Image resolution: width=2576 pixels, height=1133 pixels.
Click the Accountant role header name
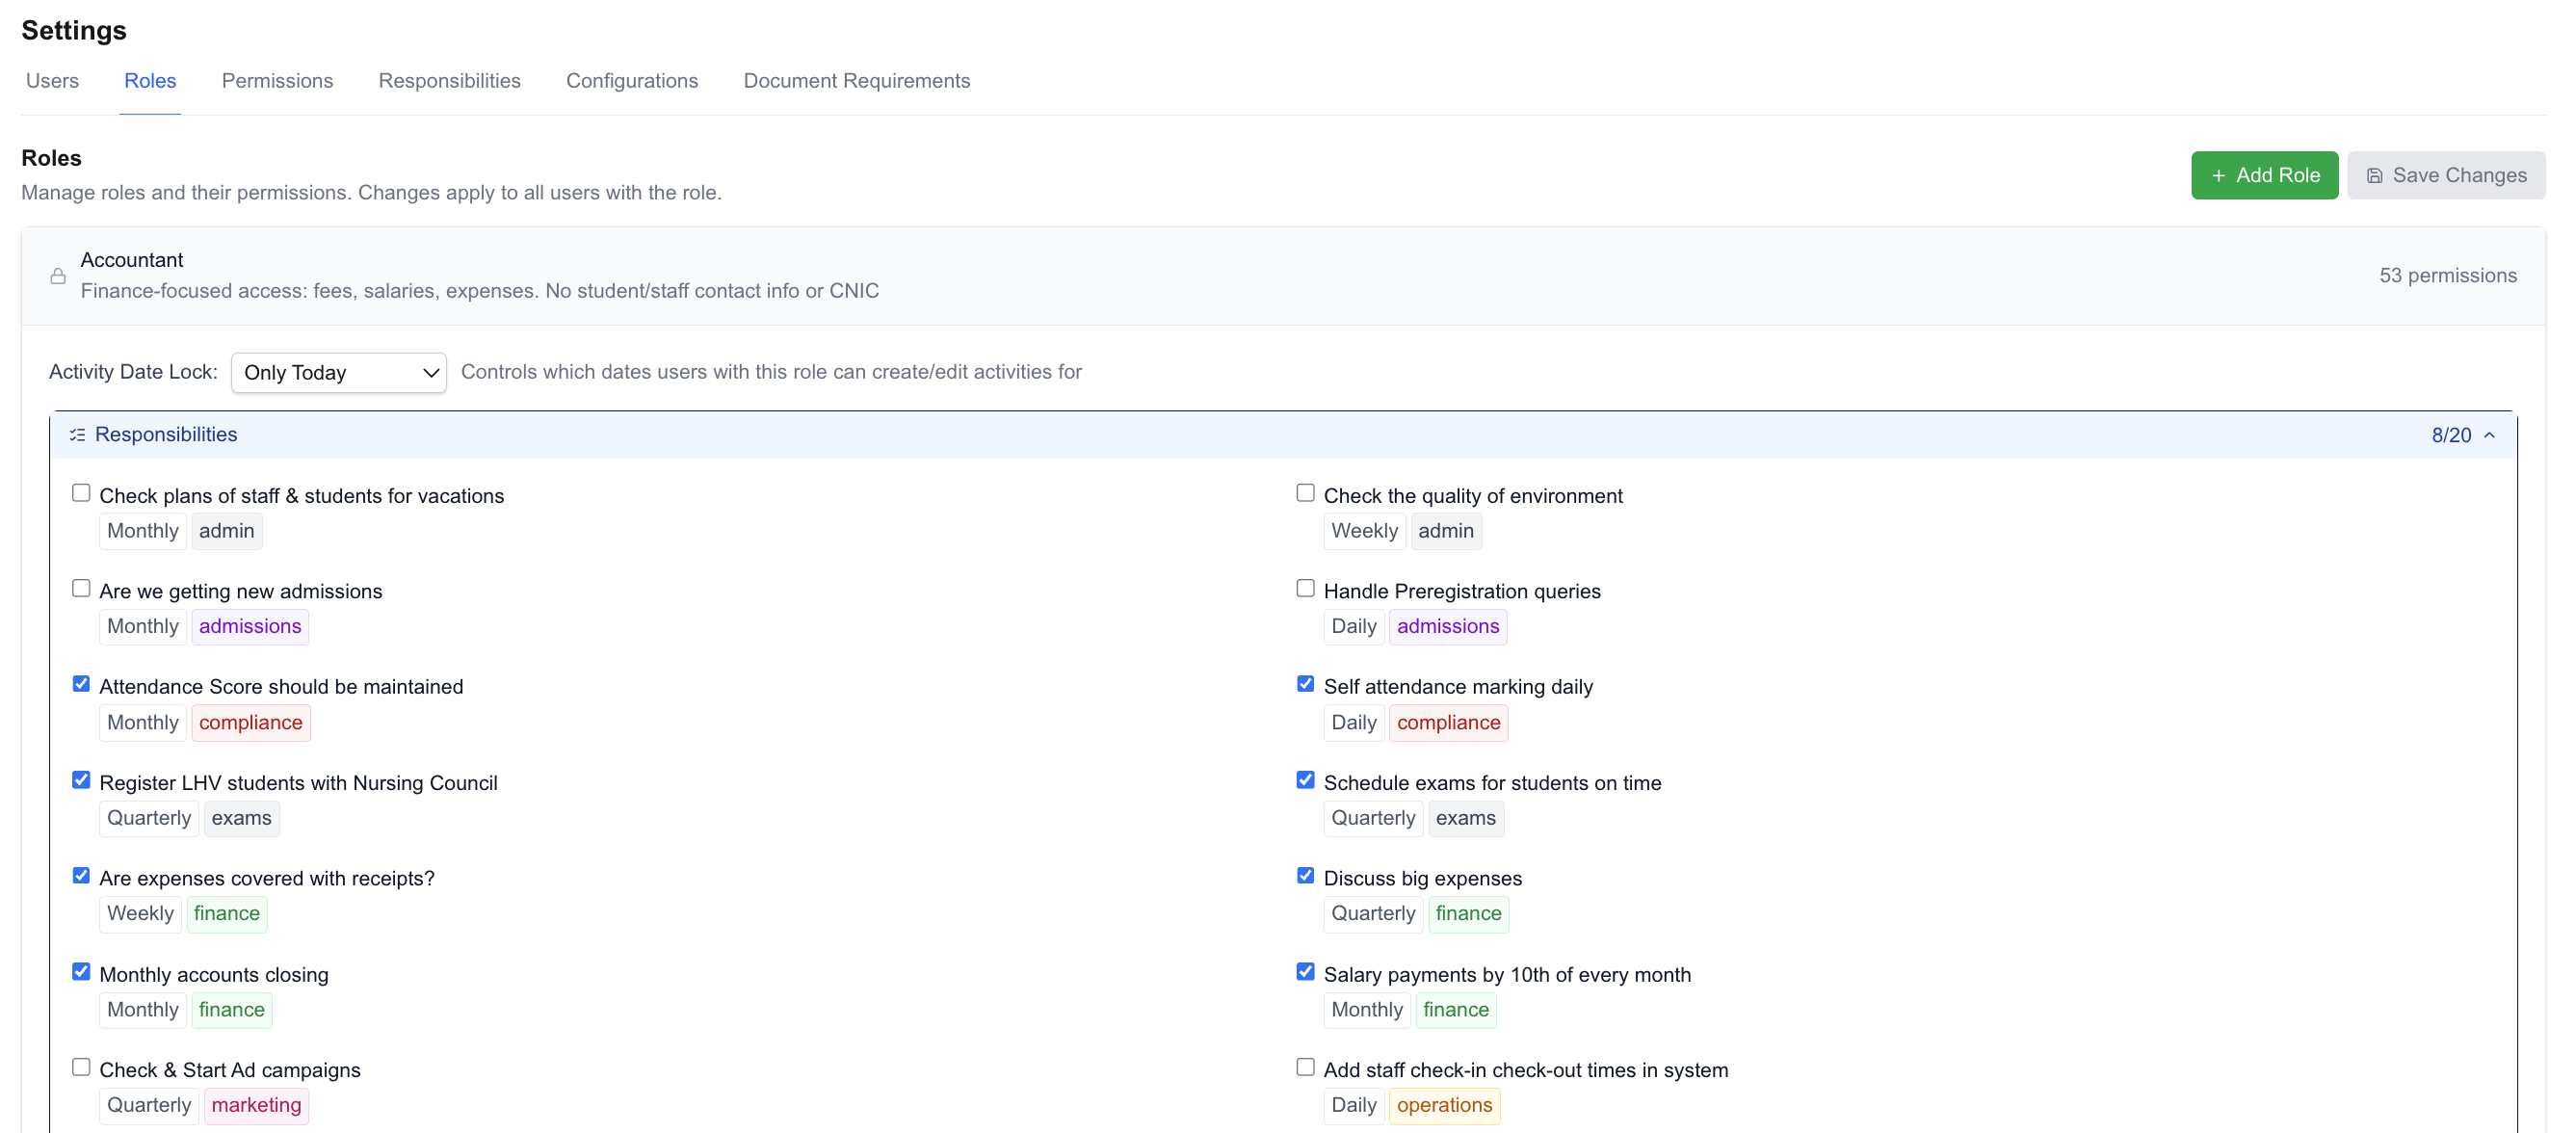coord(132,260)
